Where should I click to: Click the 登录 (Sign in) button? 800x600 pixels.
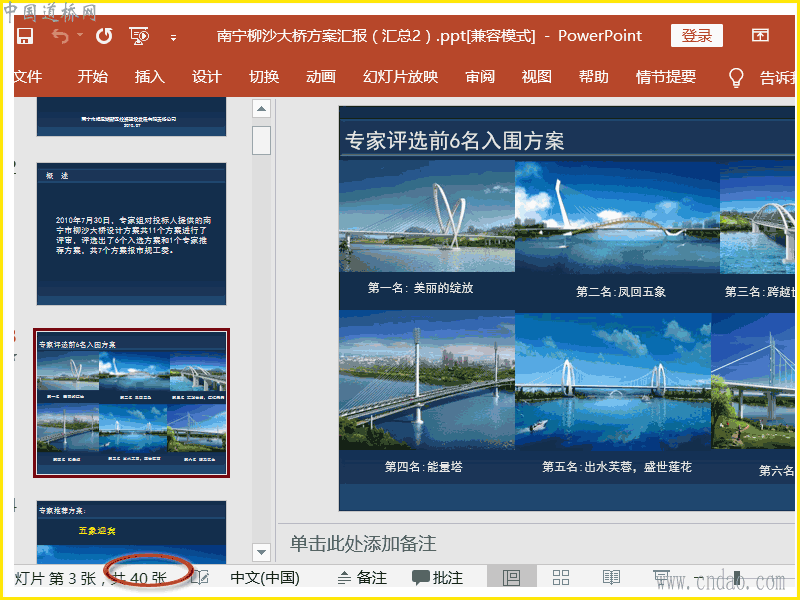point(697,36)
